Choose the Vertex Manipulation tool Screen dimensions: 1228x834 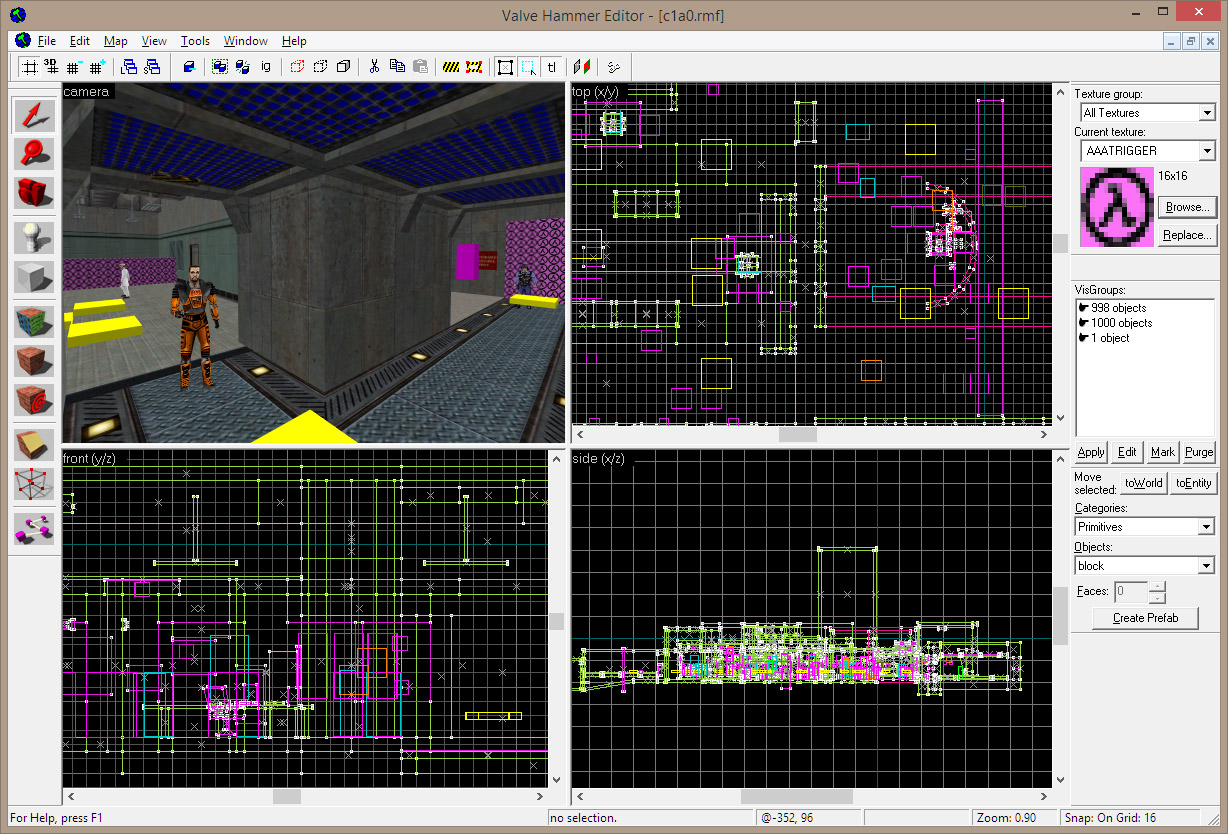click(34, 482)
